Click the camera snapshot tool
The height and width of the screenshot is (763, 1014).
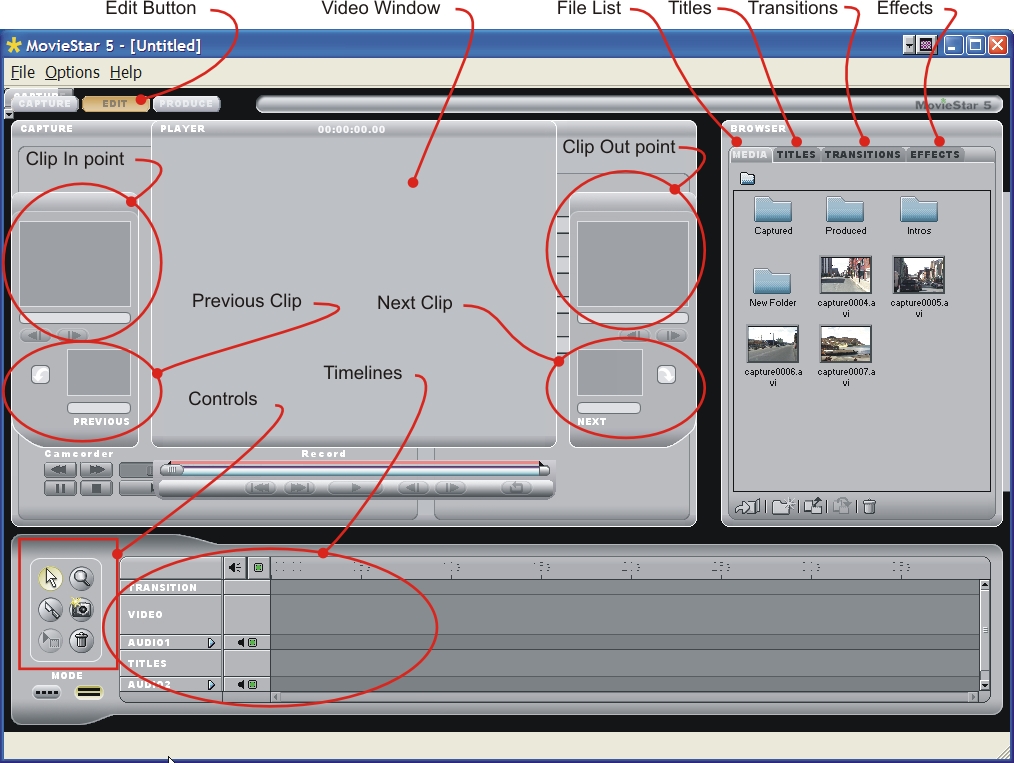[81, 609]
